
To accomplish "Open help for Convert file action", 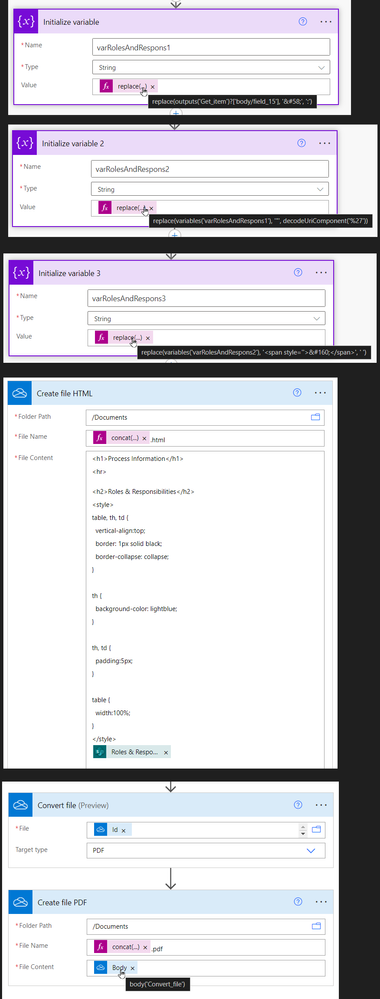I will tap(297, 804).
